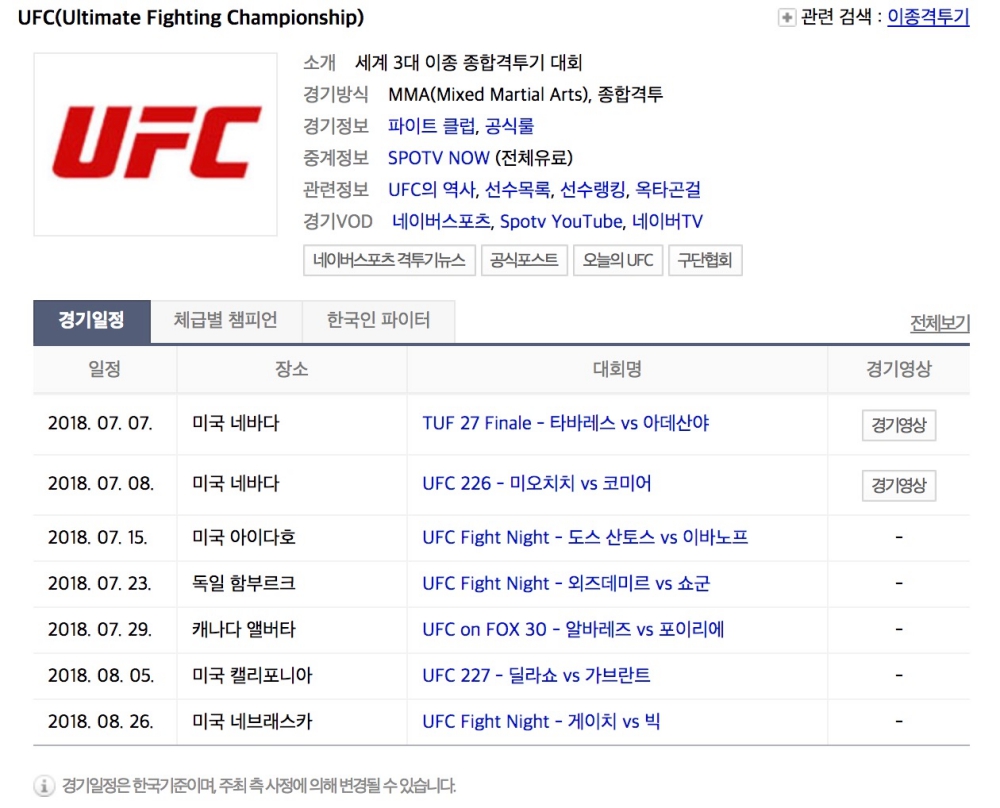Expand related search plus icon
The height and width of the screenshot is (808, 1000).
point(786,18)
